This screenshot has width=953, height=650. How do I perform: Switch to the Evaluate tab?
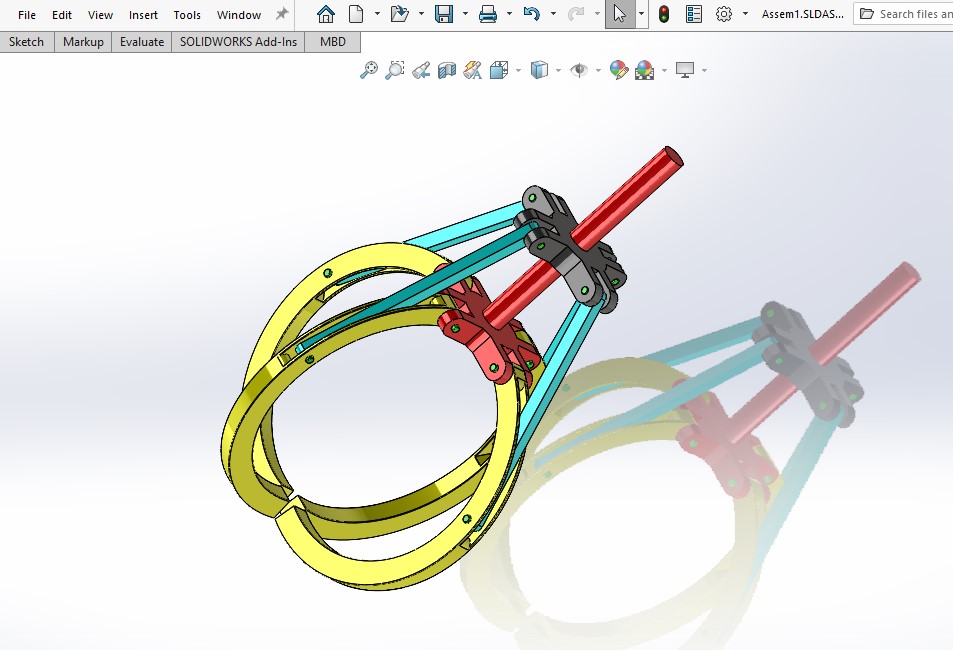tap(142, 42)
